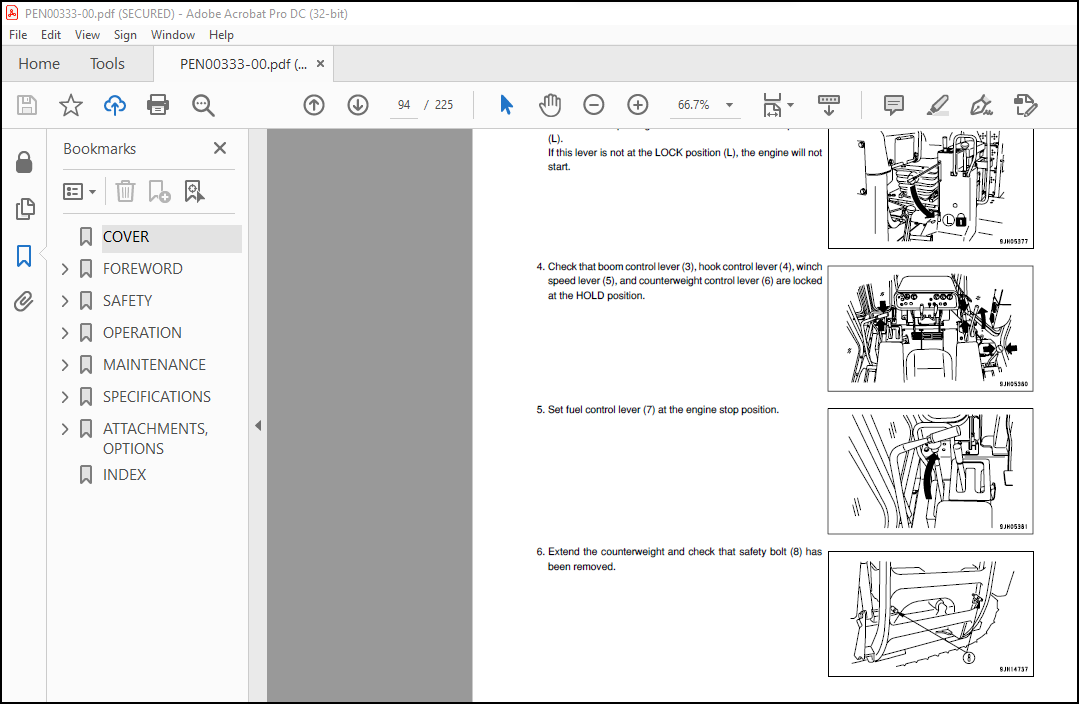Jump to the SPECIFICATIONS bookmark
The image size is (1079, 704).
pyautogui.click(x=157, y=397)
